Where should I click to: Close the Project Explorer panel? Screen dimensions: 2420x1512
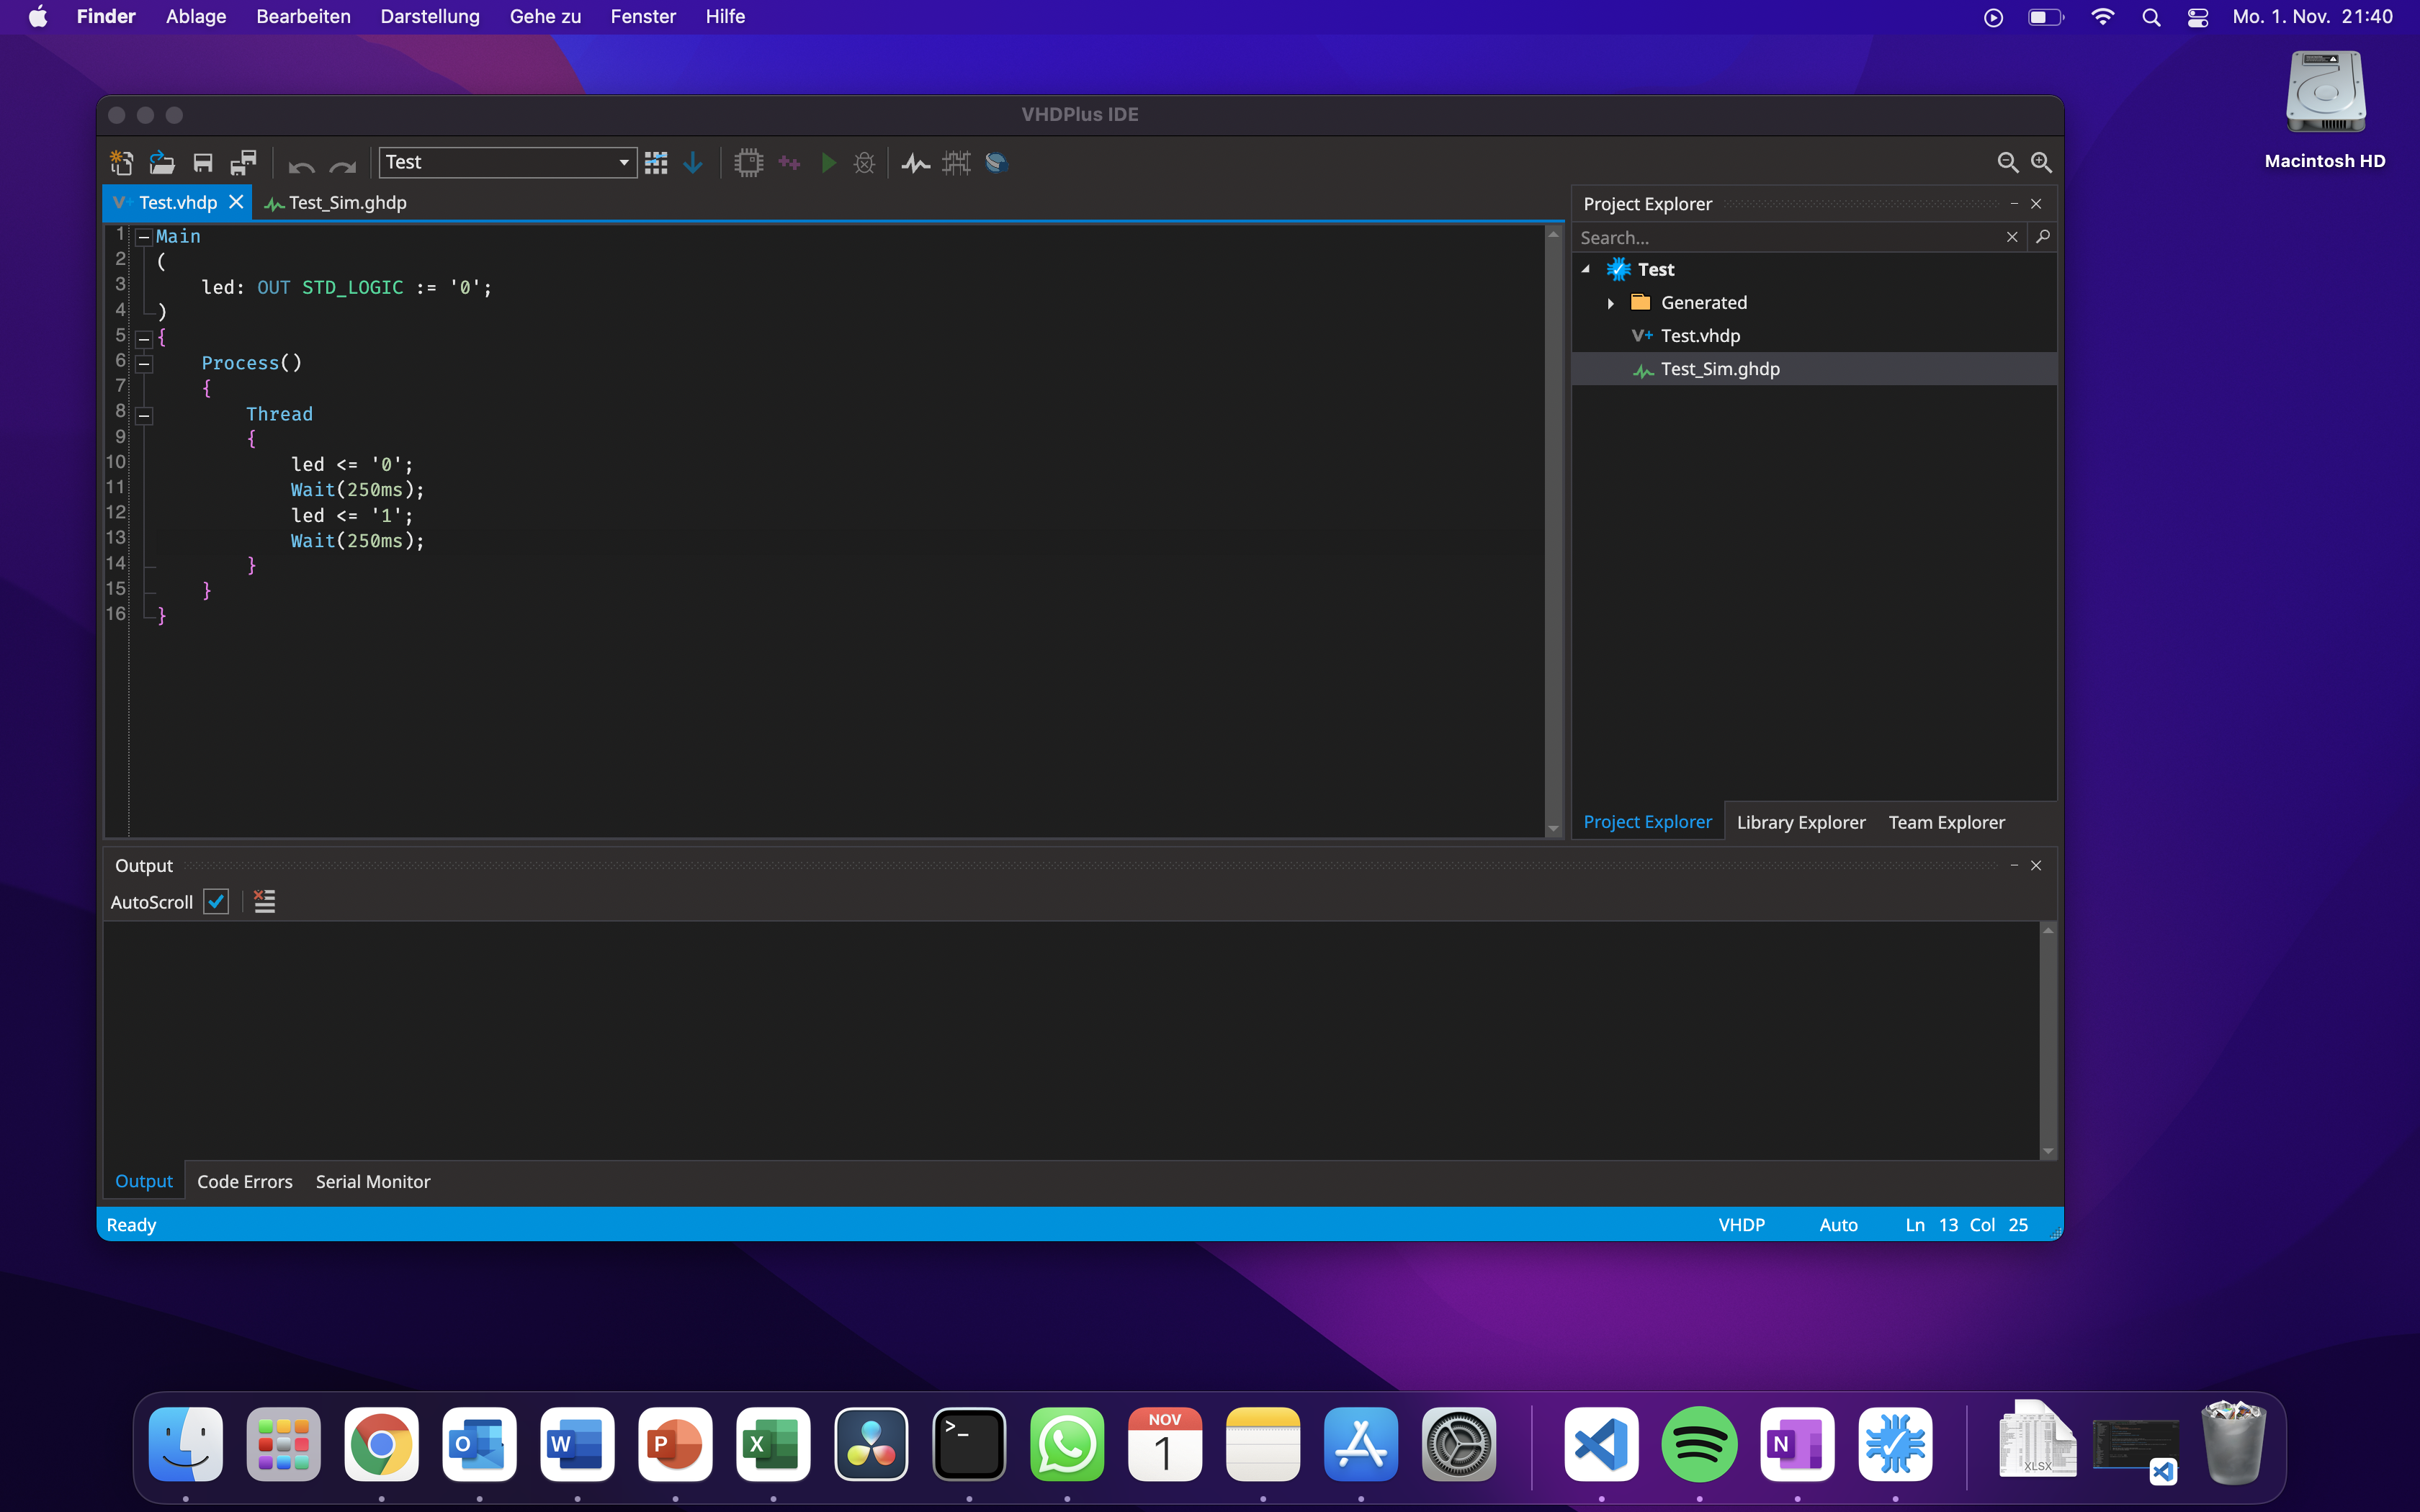[2036, 204]
